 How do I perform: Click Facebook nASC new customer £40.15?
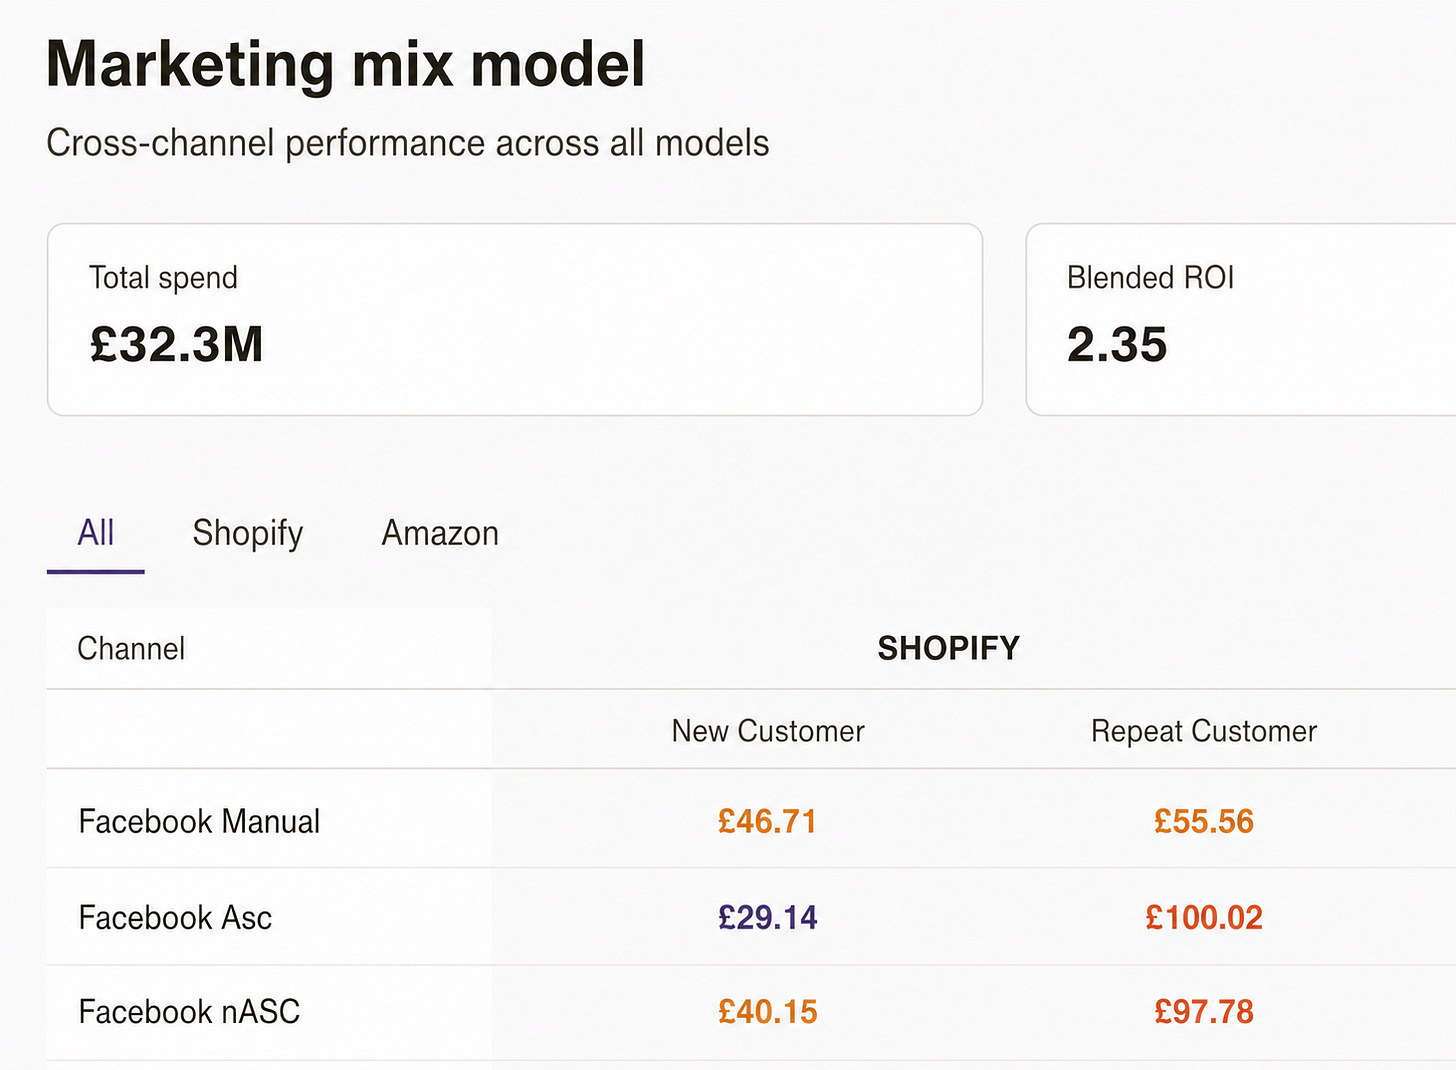pyautogui.click(x=768, y=1012)
